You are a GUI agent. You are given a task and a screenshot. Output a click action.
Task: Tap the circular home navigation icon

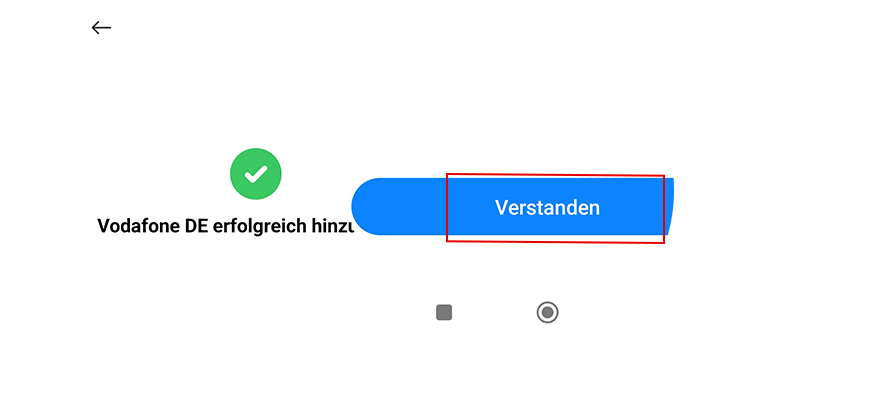pos(547,312)
